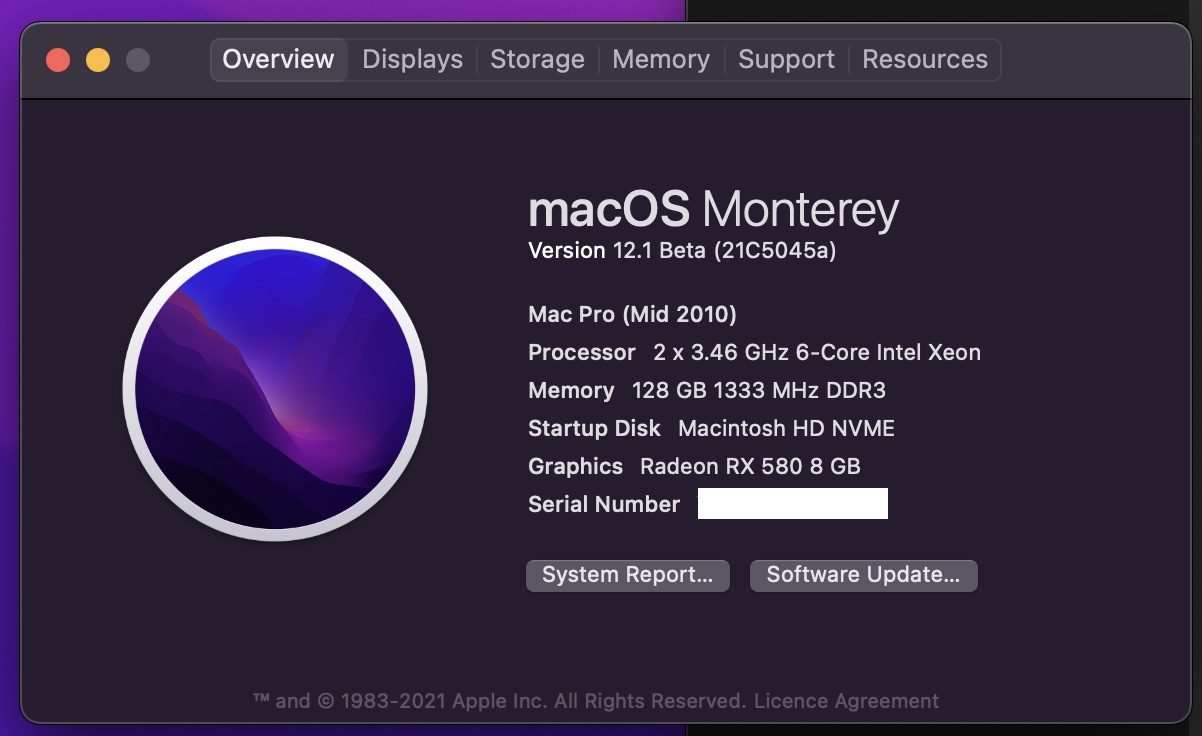This screenshot has height=736, width=1202.
Task: Click the graphics value Radeon RX 580 8 GB
Action: pos(750,466)
